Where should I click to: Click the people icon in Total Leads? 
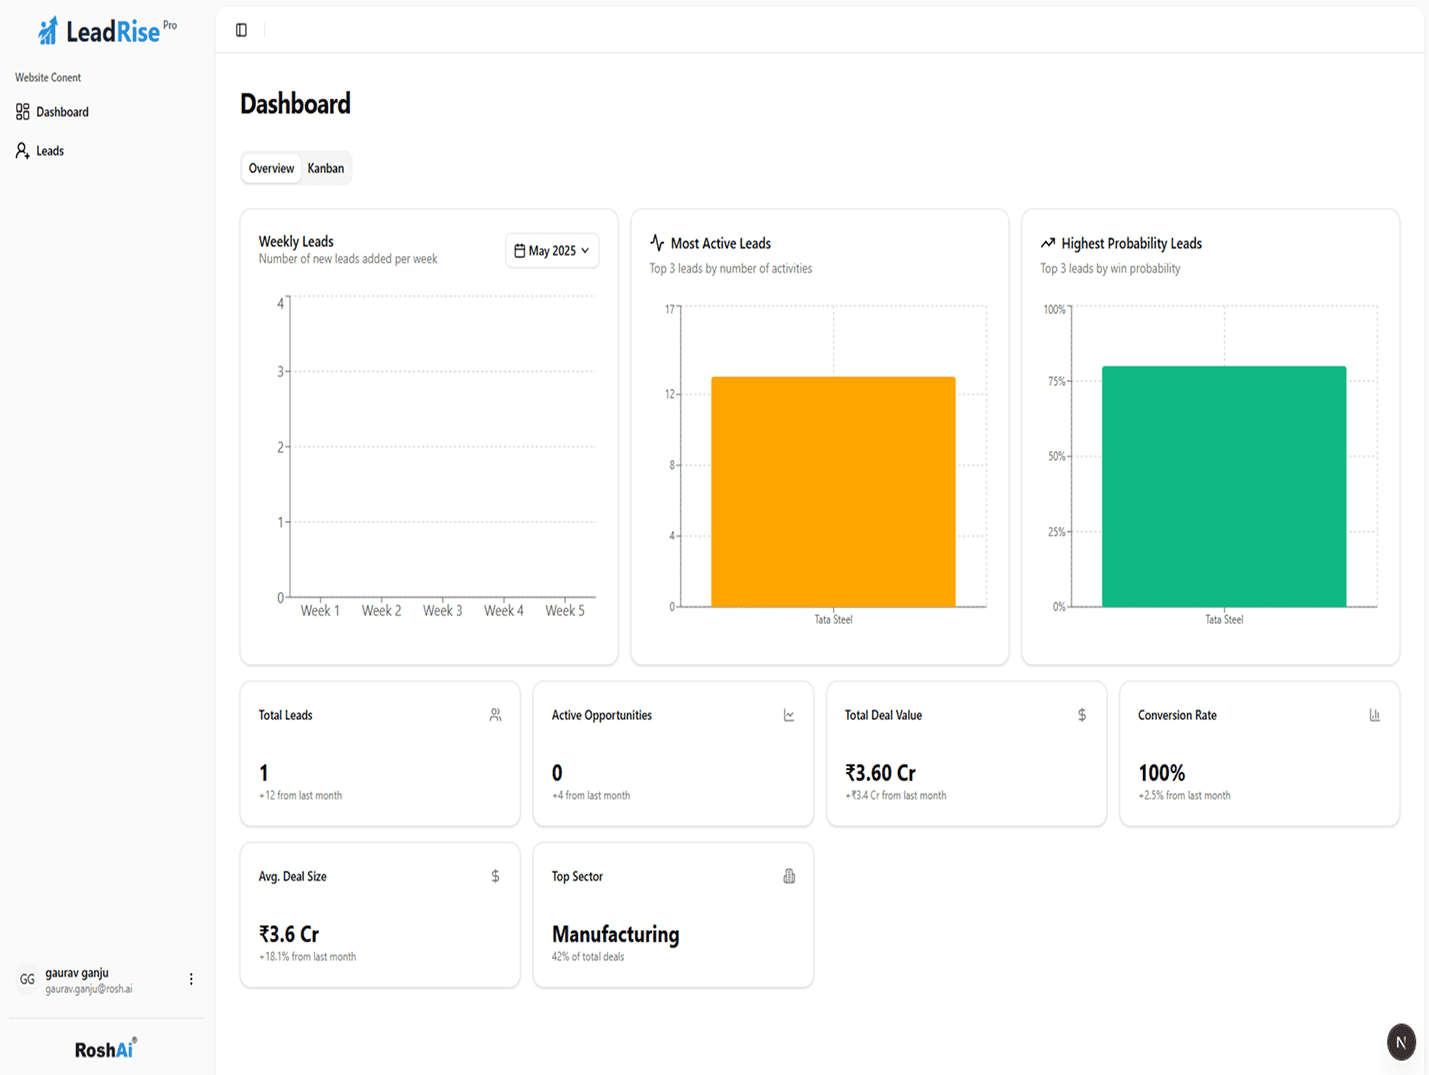(495, 715)
